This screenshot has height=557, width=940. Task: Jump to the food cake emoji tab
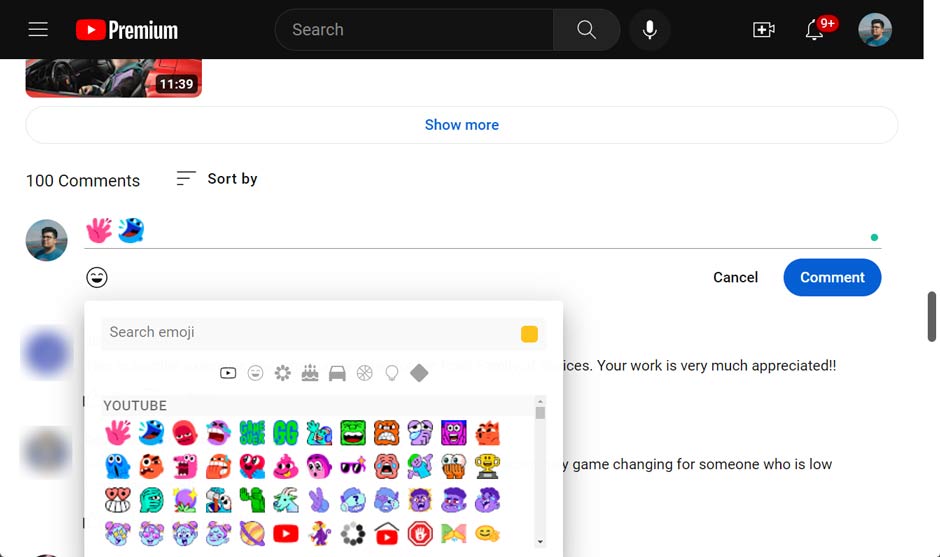pos(310,373)
